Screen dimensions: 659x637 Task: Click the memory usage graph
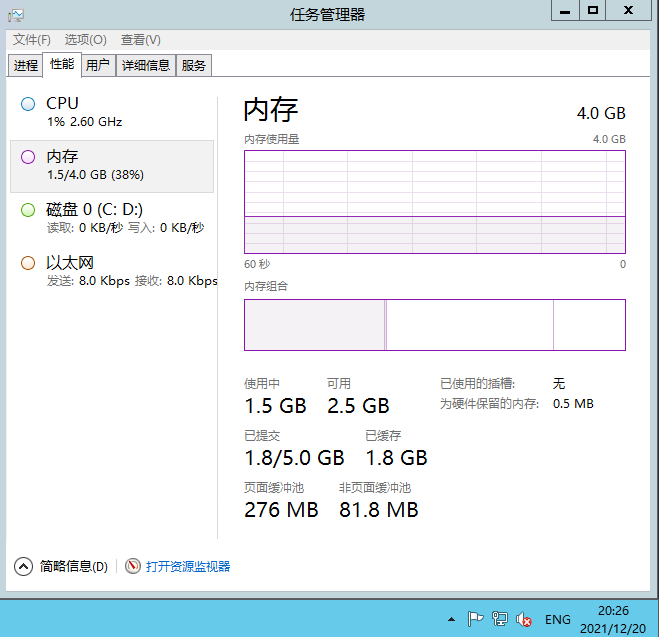point(435,201)
